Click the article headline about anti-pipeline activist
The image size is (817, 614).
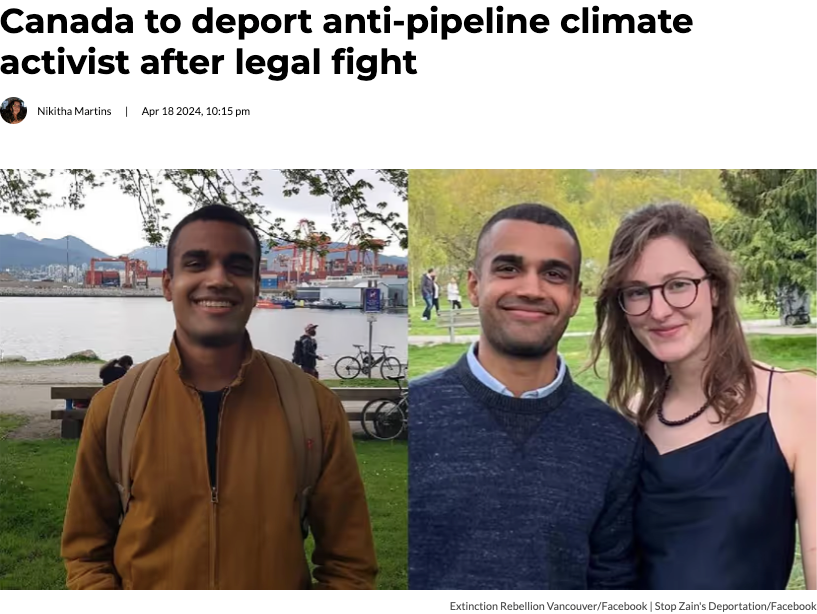(x=346, y=41)
